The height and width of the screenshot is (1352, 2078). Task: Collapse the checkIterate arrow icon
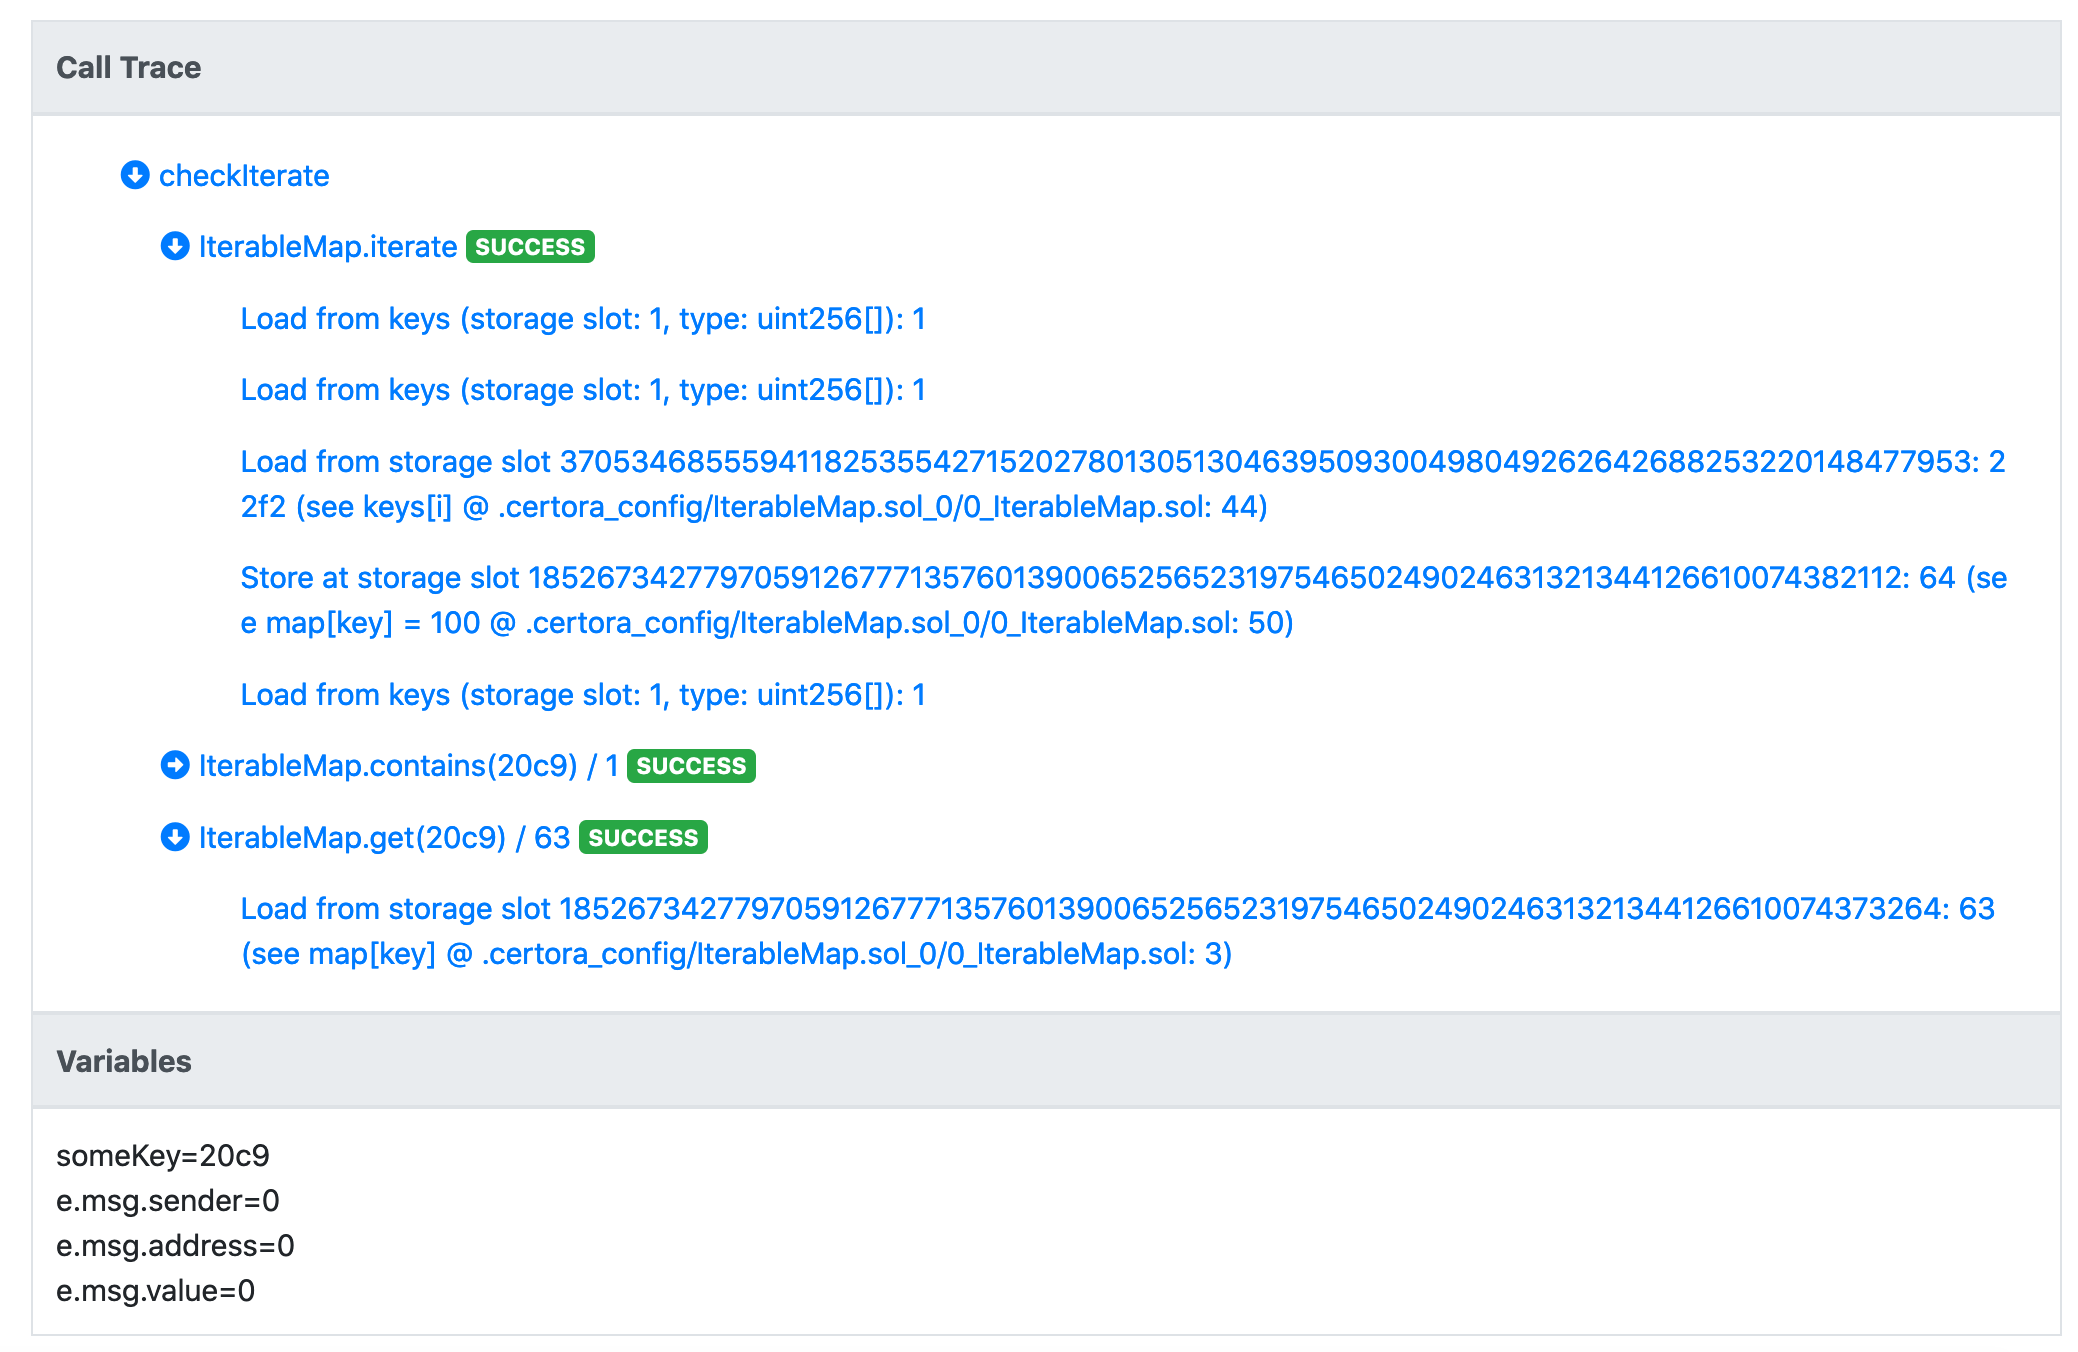pyautogui.click(x=135, y=175)
